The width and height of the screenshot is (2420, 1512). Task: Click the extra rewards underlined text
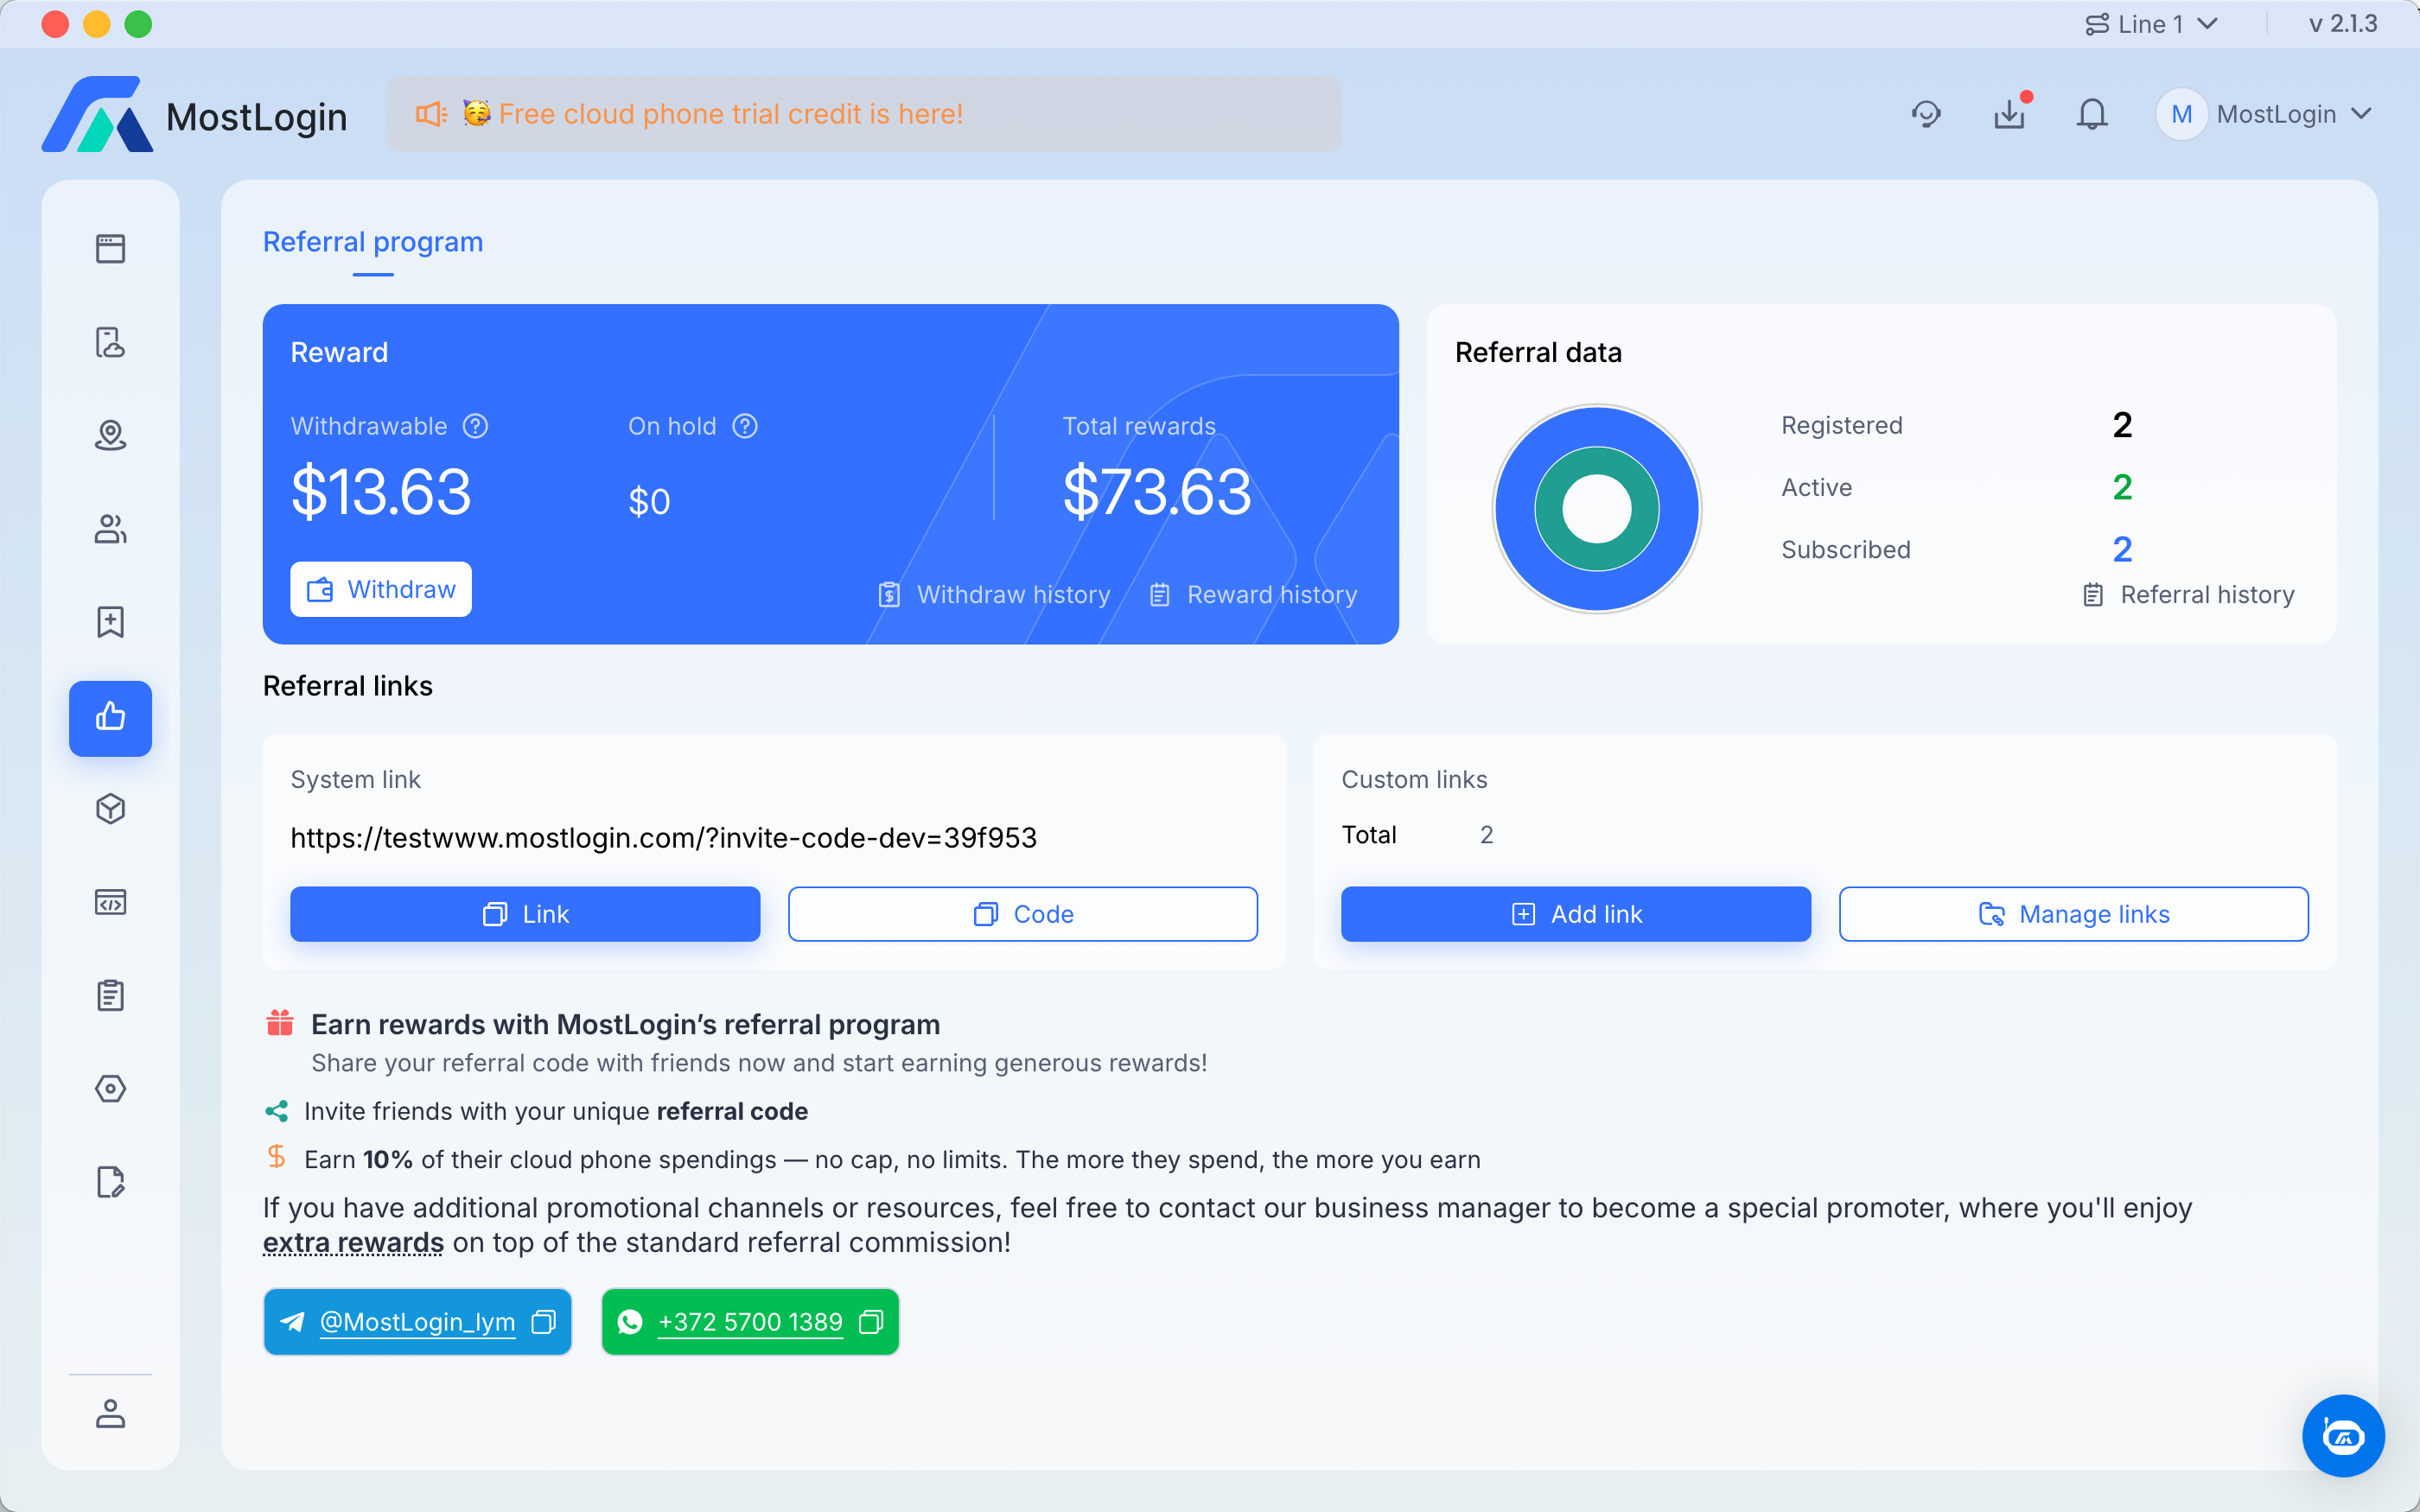point(353,1243)
